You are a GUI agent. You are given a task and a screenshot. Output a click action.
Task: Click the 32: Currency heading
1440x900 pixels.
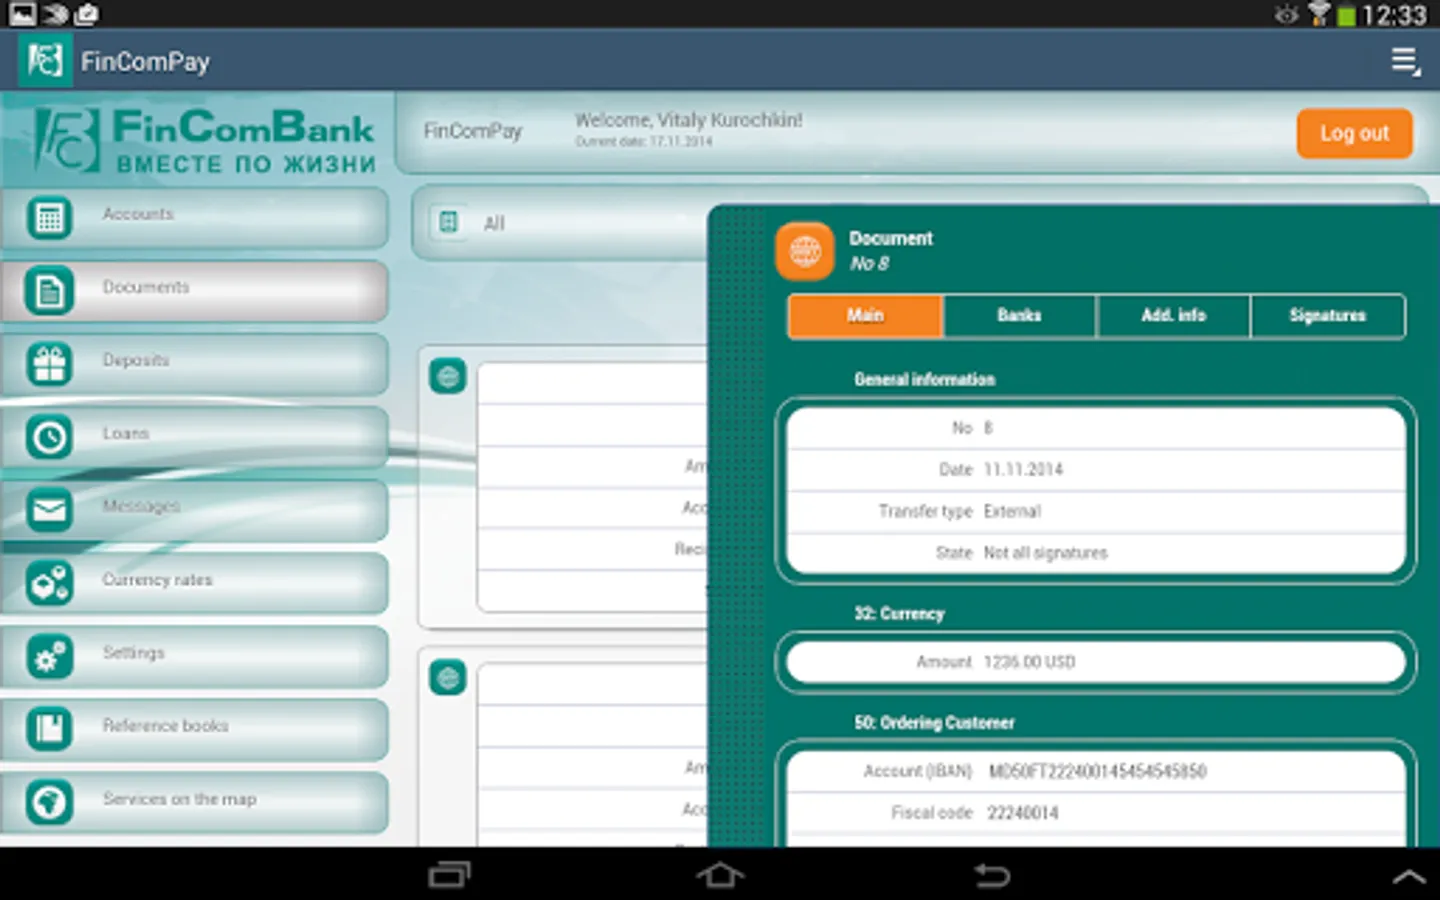[x=899, y=614]
